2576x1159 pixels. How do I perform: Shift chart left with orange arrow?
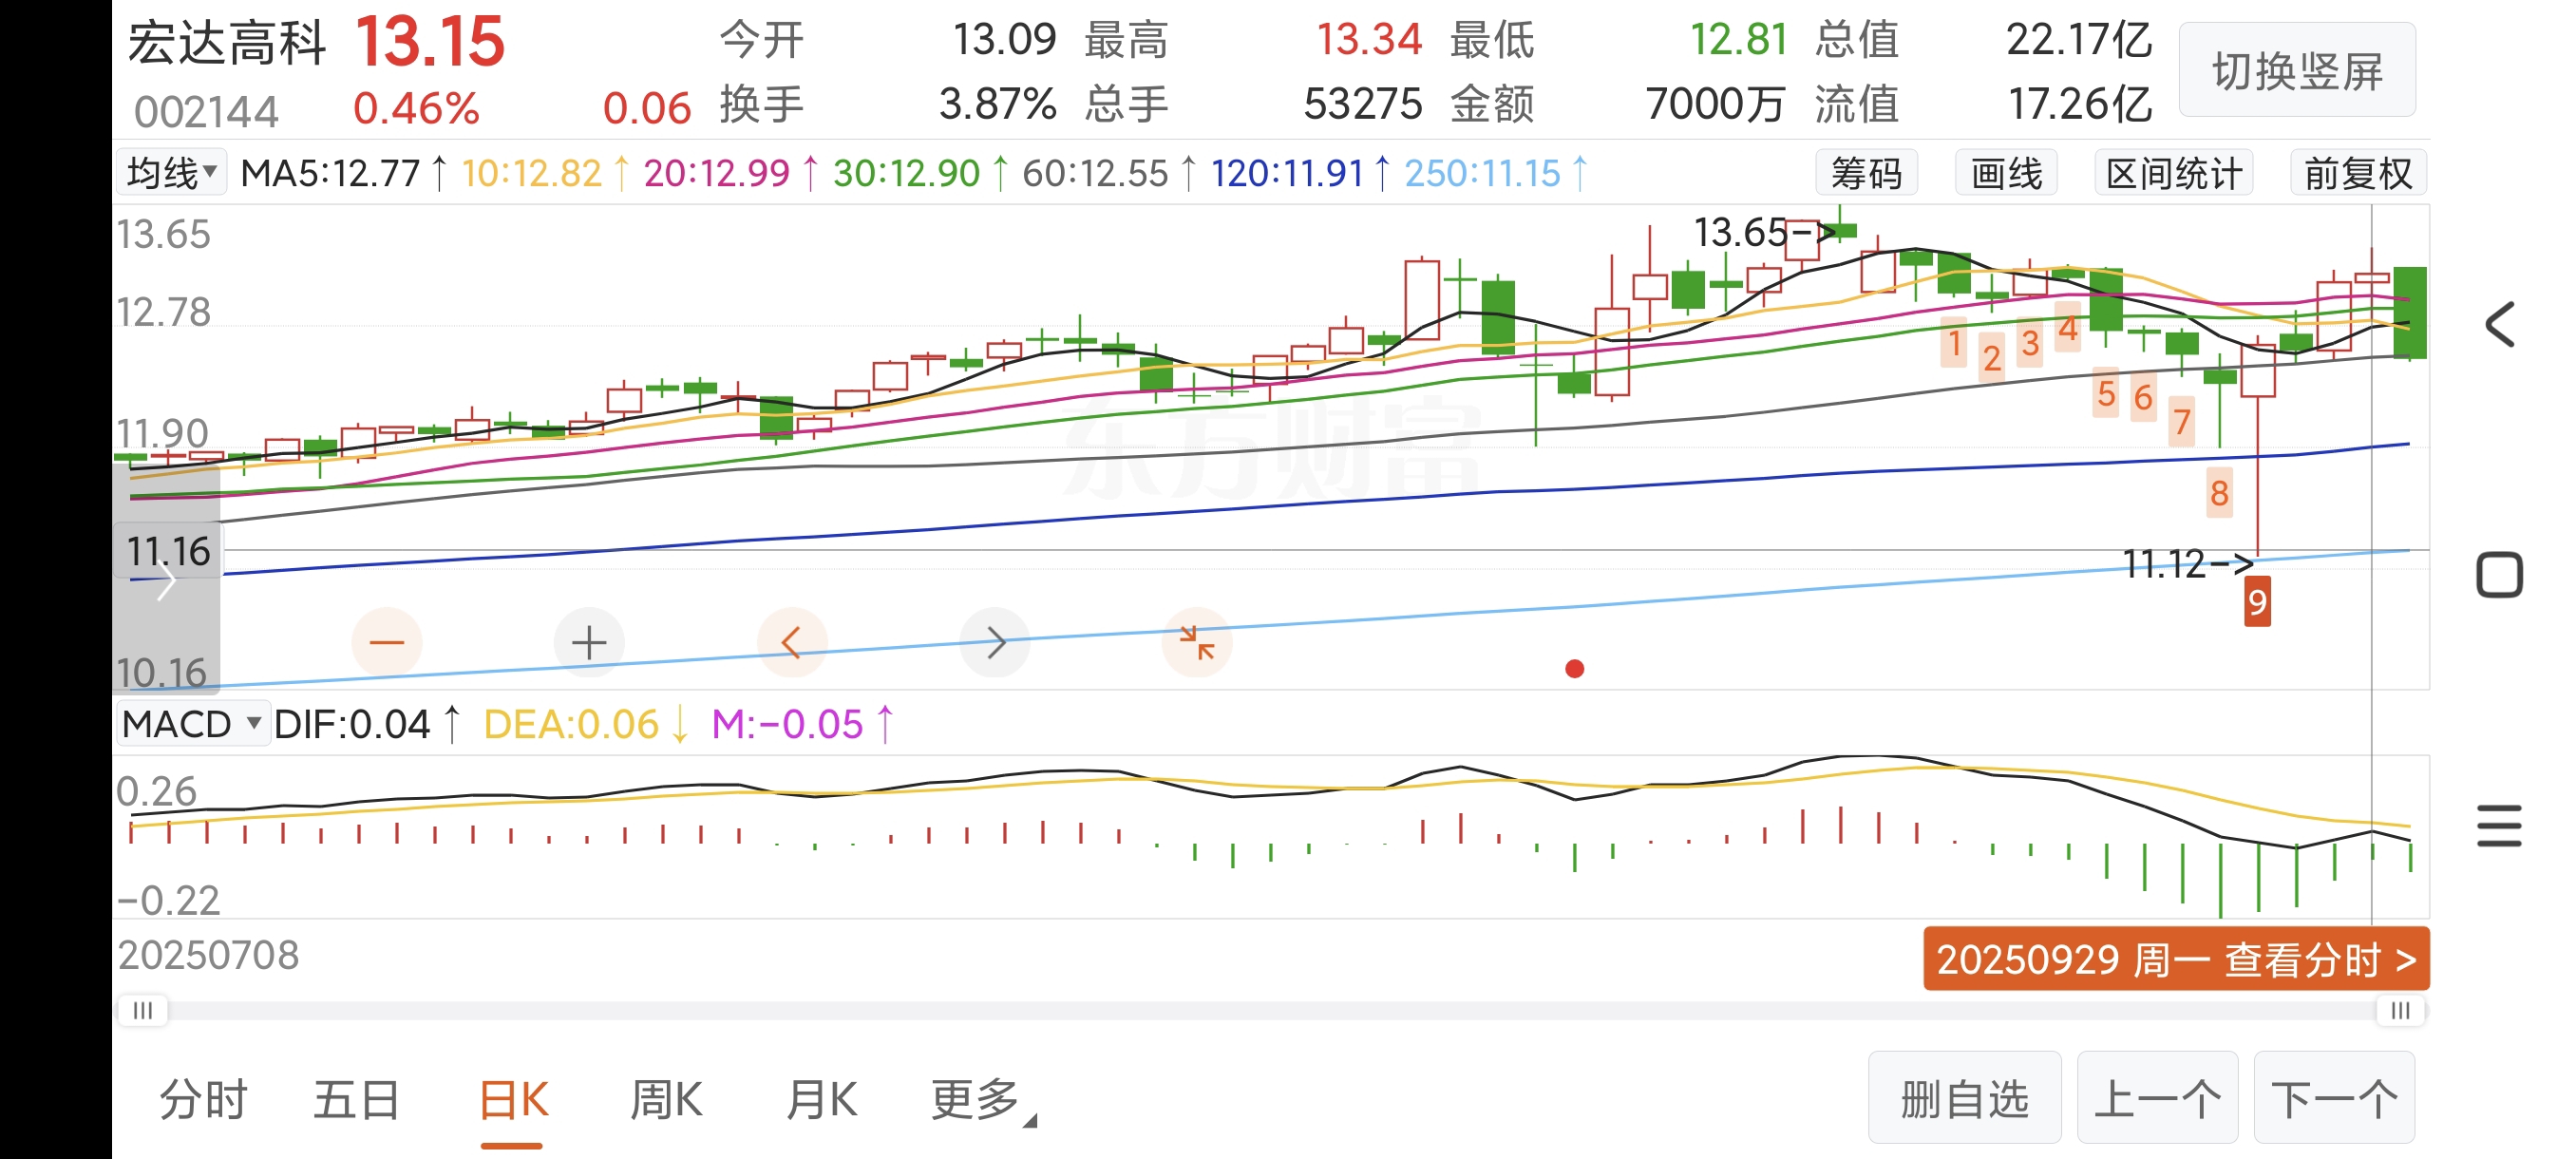(791, 642)
